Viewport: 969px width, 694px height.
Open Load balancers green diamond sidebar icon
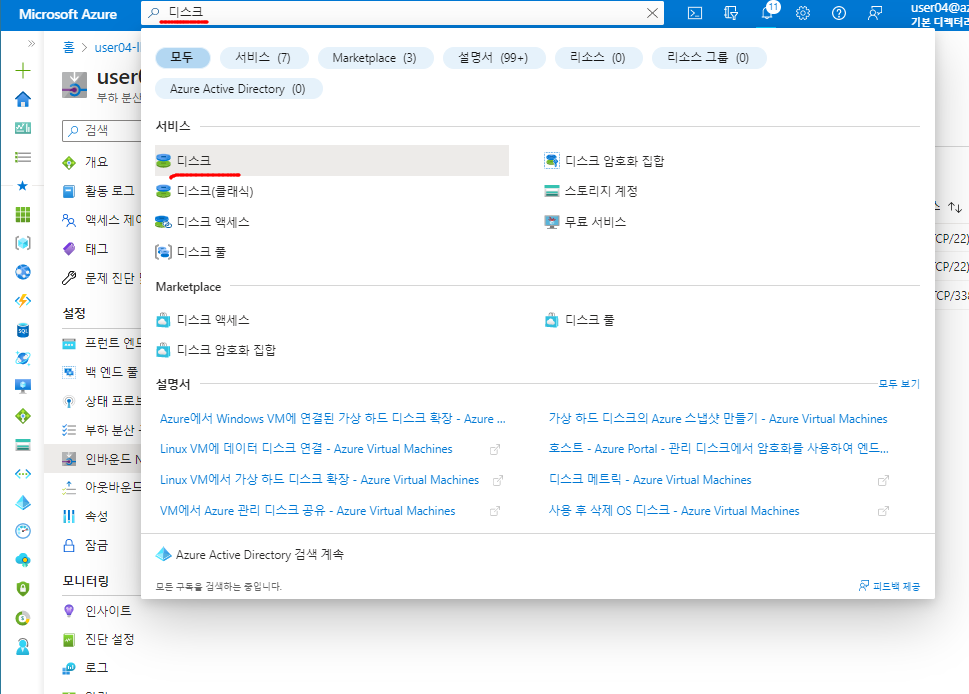tap(23, 416)
